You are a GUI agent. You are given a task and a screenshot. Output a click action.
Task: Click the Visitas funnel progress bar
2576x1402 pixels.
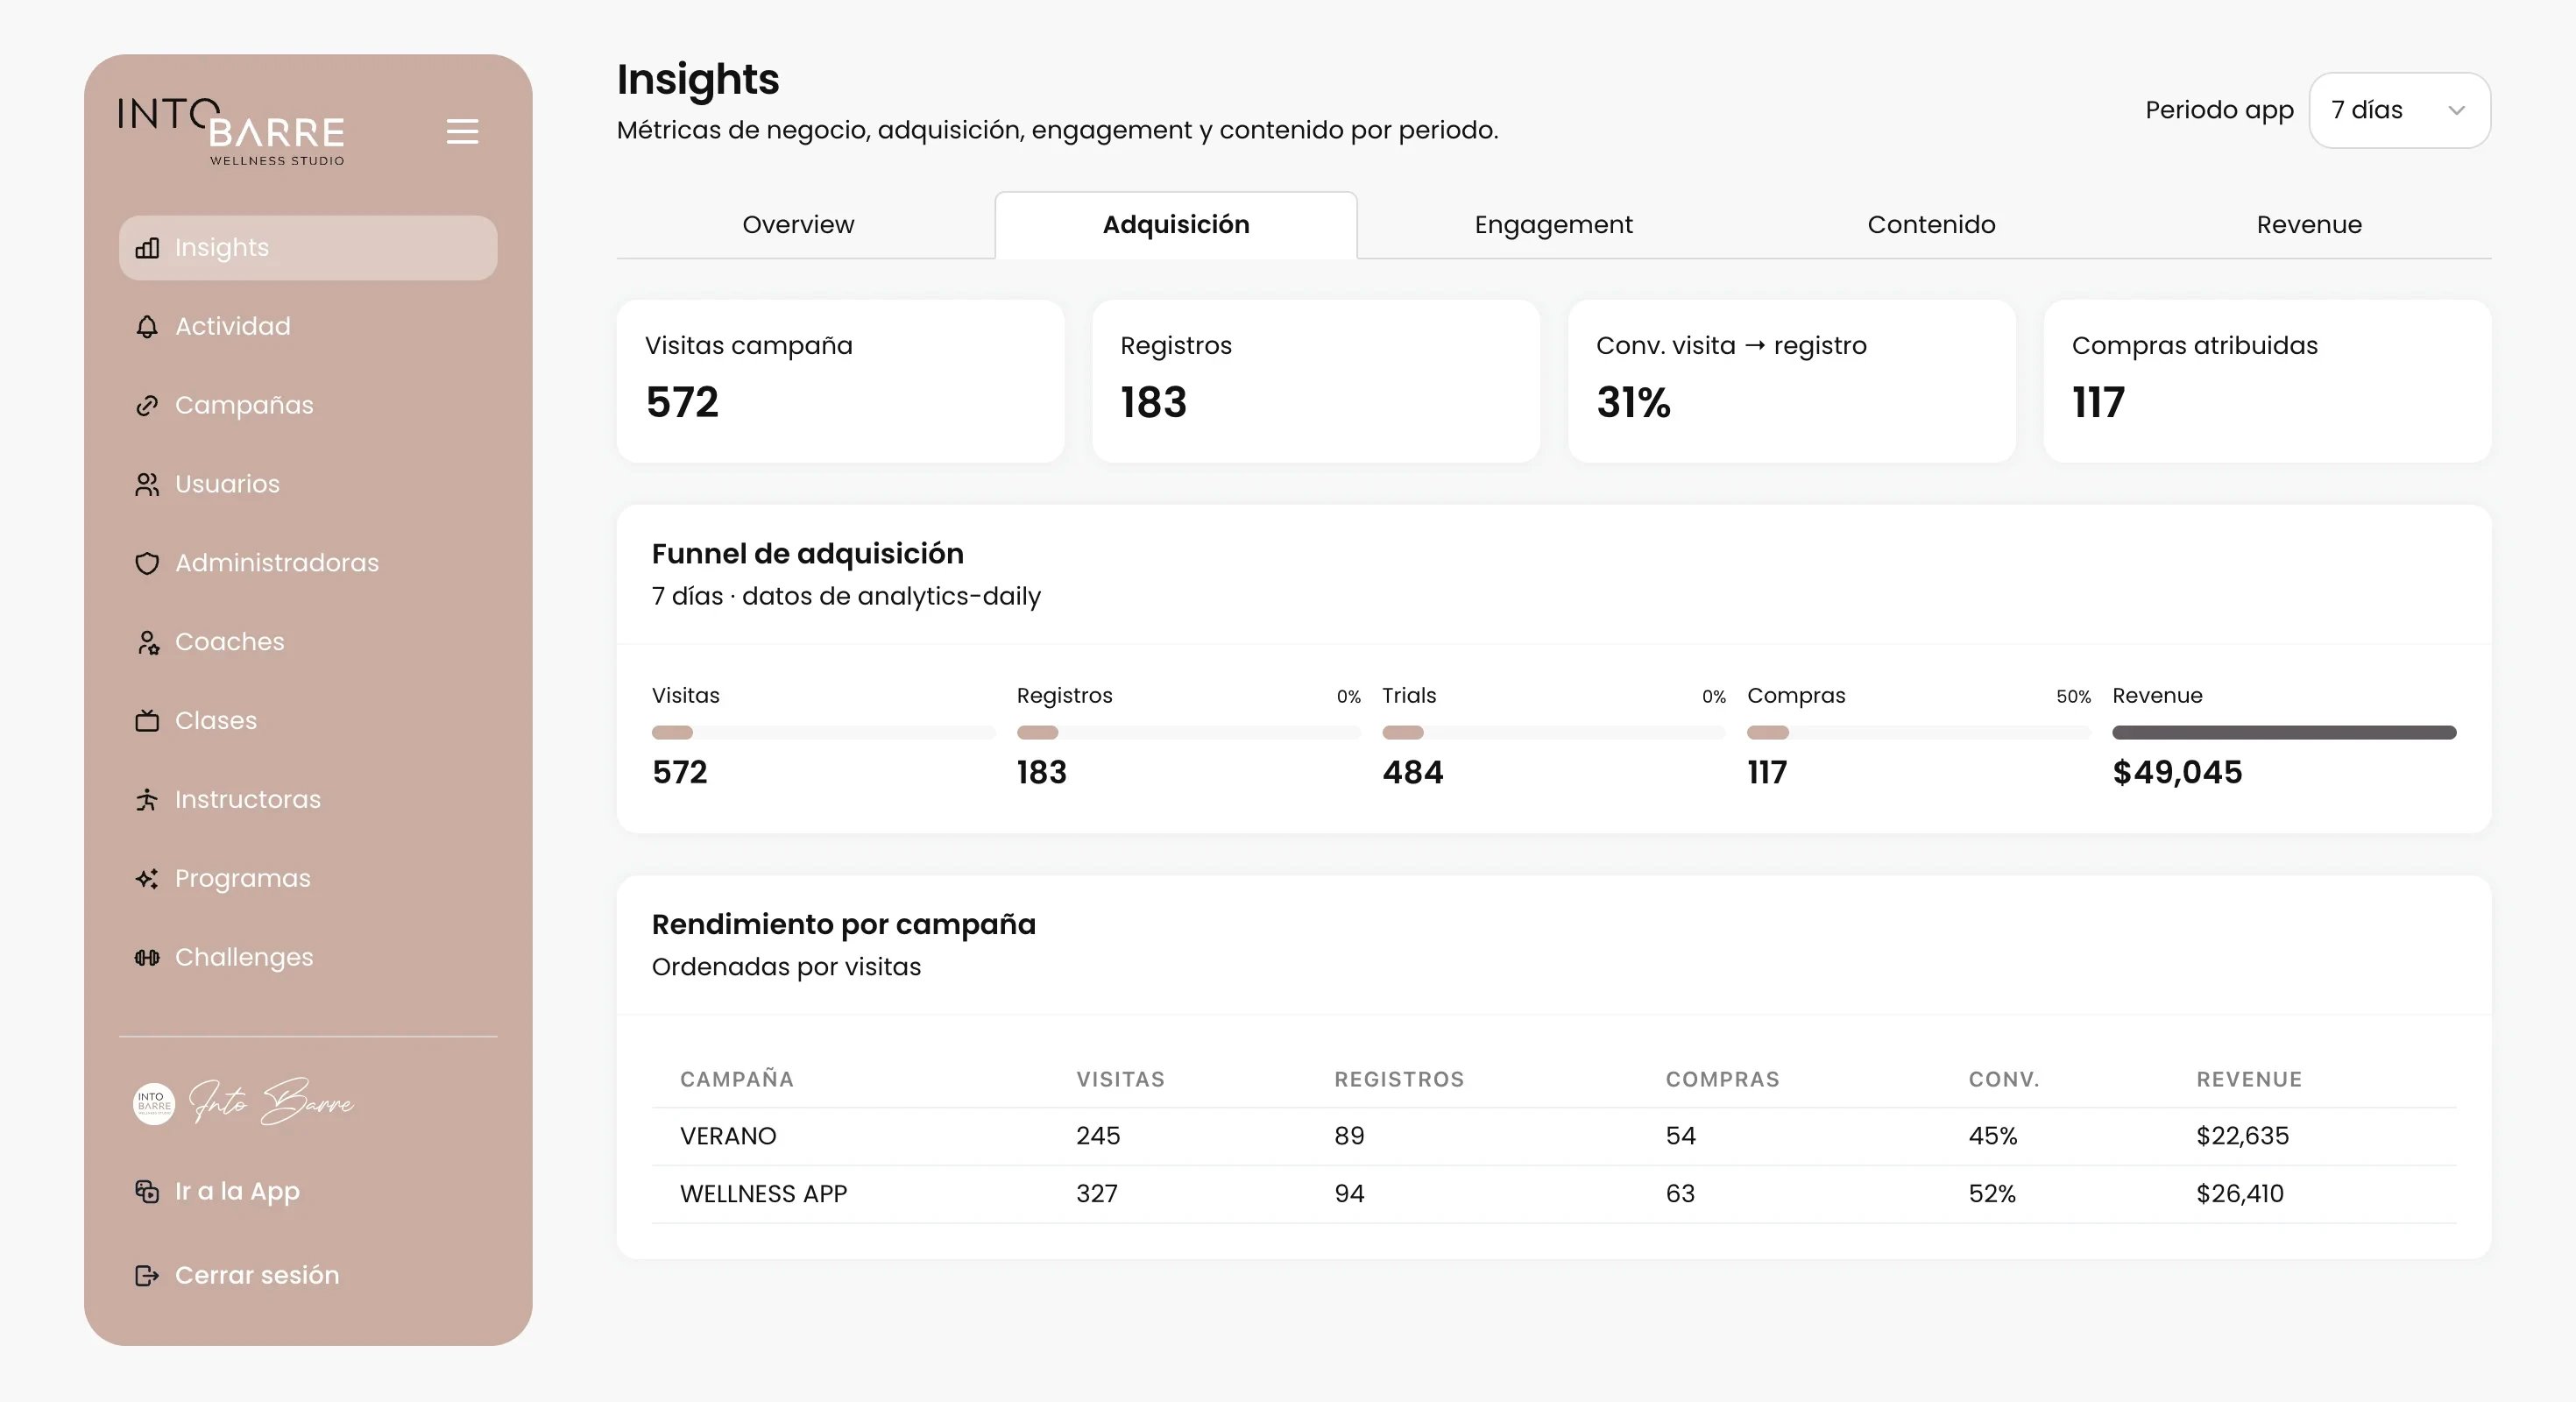point(823,733)
